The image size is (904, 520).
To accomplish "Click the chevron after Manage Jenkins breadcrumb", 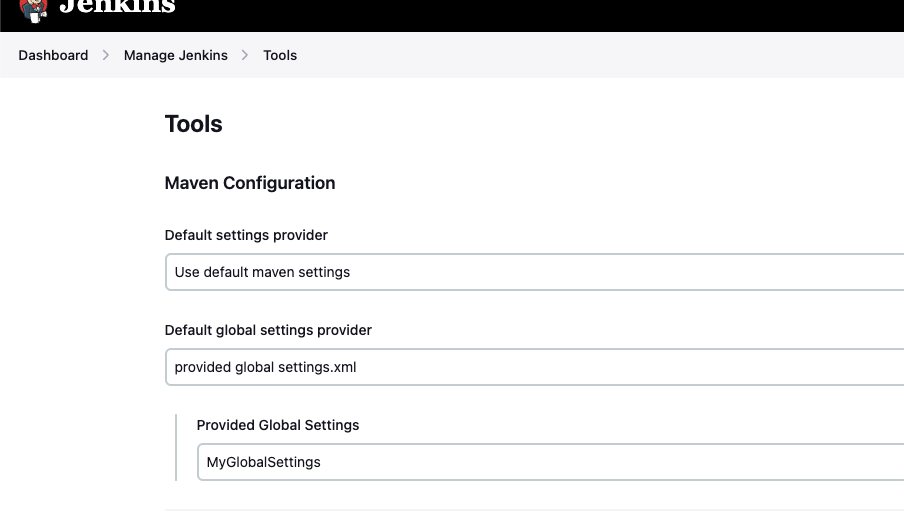I will pyautogui.click(x=245, y=55).
